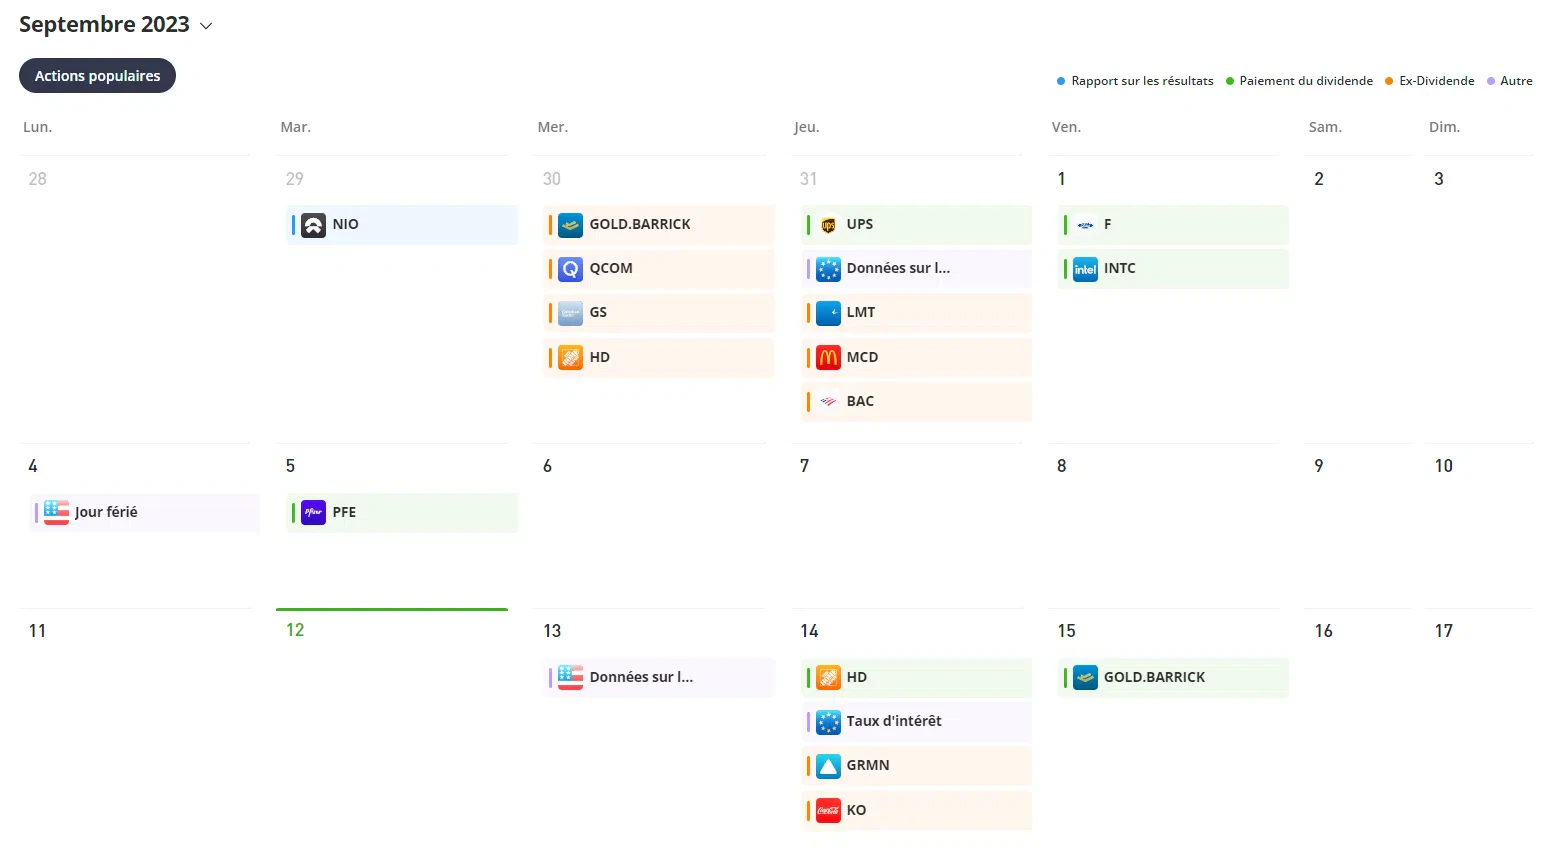Click the US flag icon beside Jour férié
1560x848 pixels.
[56, 512]
